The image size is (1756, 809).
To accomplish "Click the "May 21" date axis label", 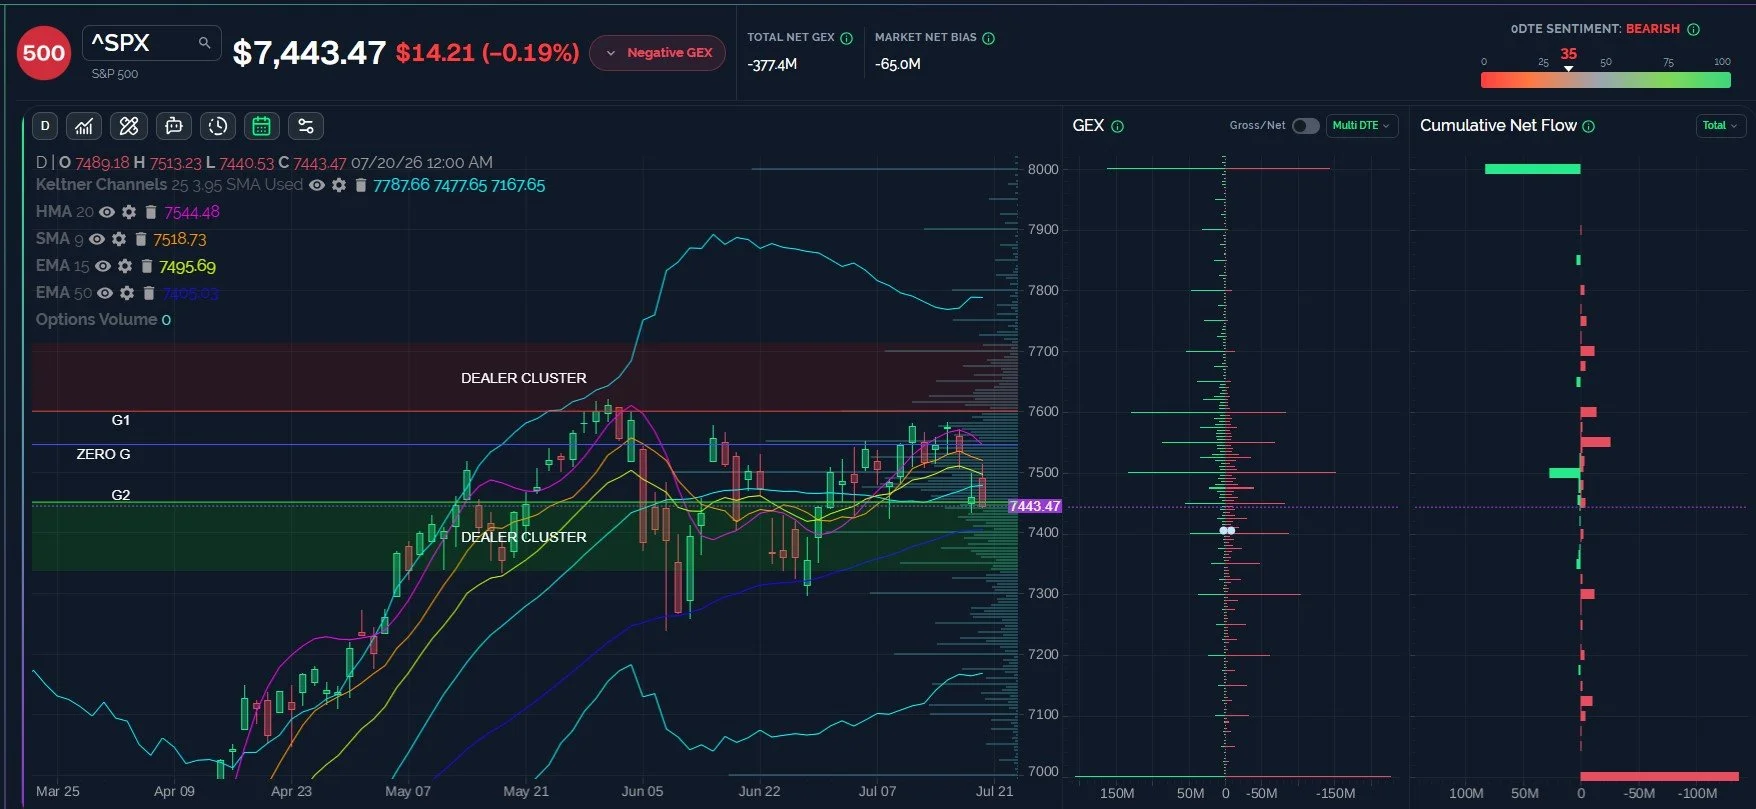I will 526,791.
